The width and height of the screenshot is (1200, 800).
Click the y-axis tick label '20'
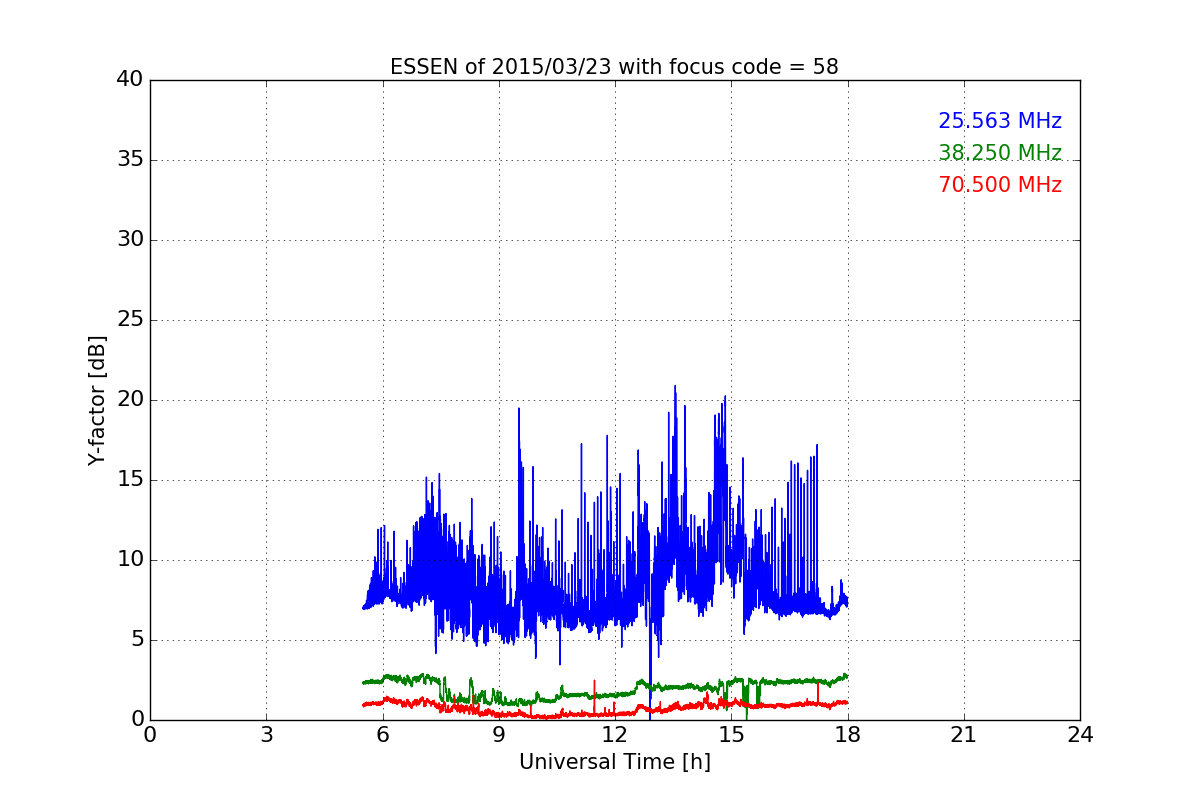130,400
